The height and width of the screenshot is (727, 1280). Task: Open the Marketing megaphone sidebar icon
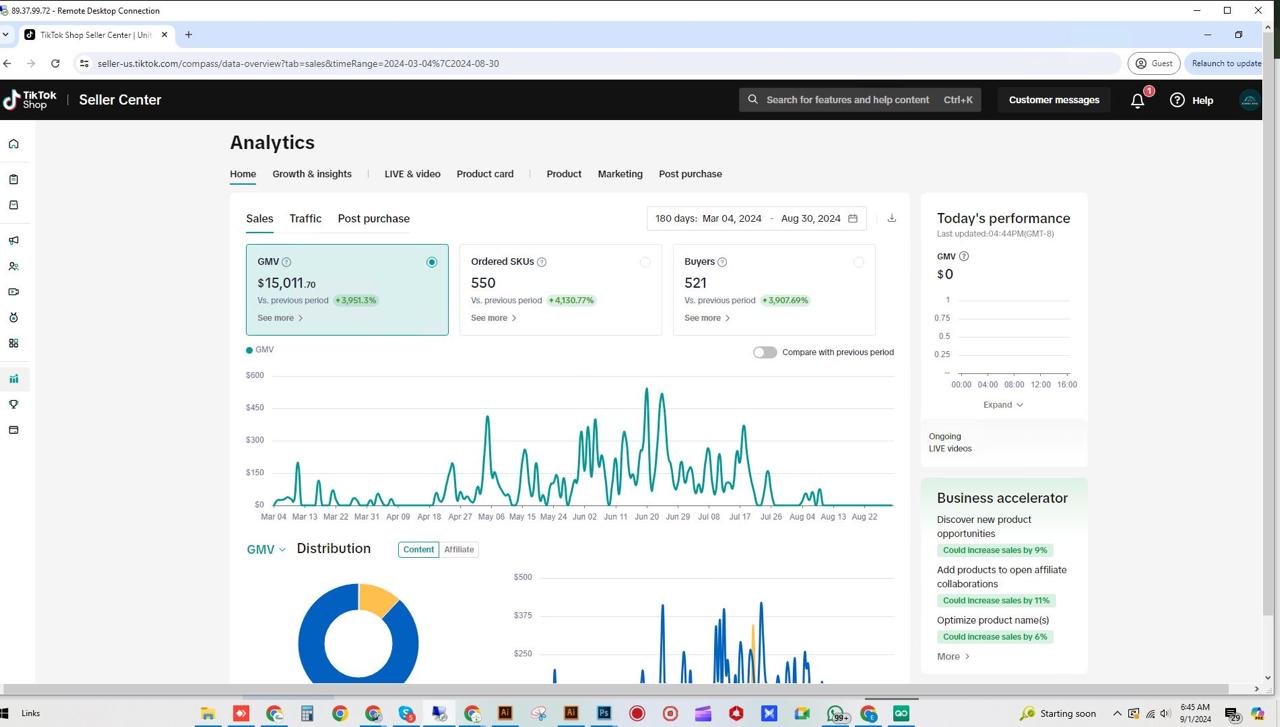tap(14, 241)
